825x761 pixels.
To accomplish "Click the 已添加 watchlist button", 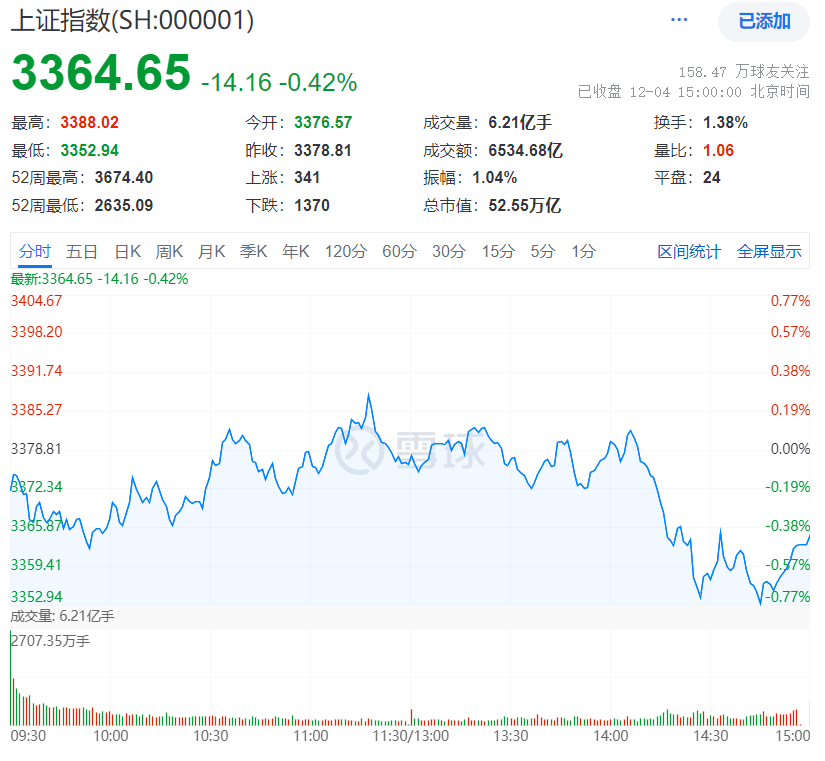I will click(x=763, y=21).
